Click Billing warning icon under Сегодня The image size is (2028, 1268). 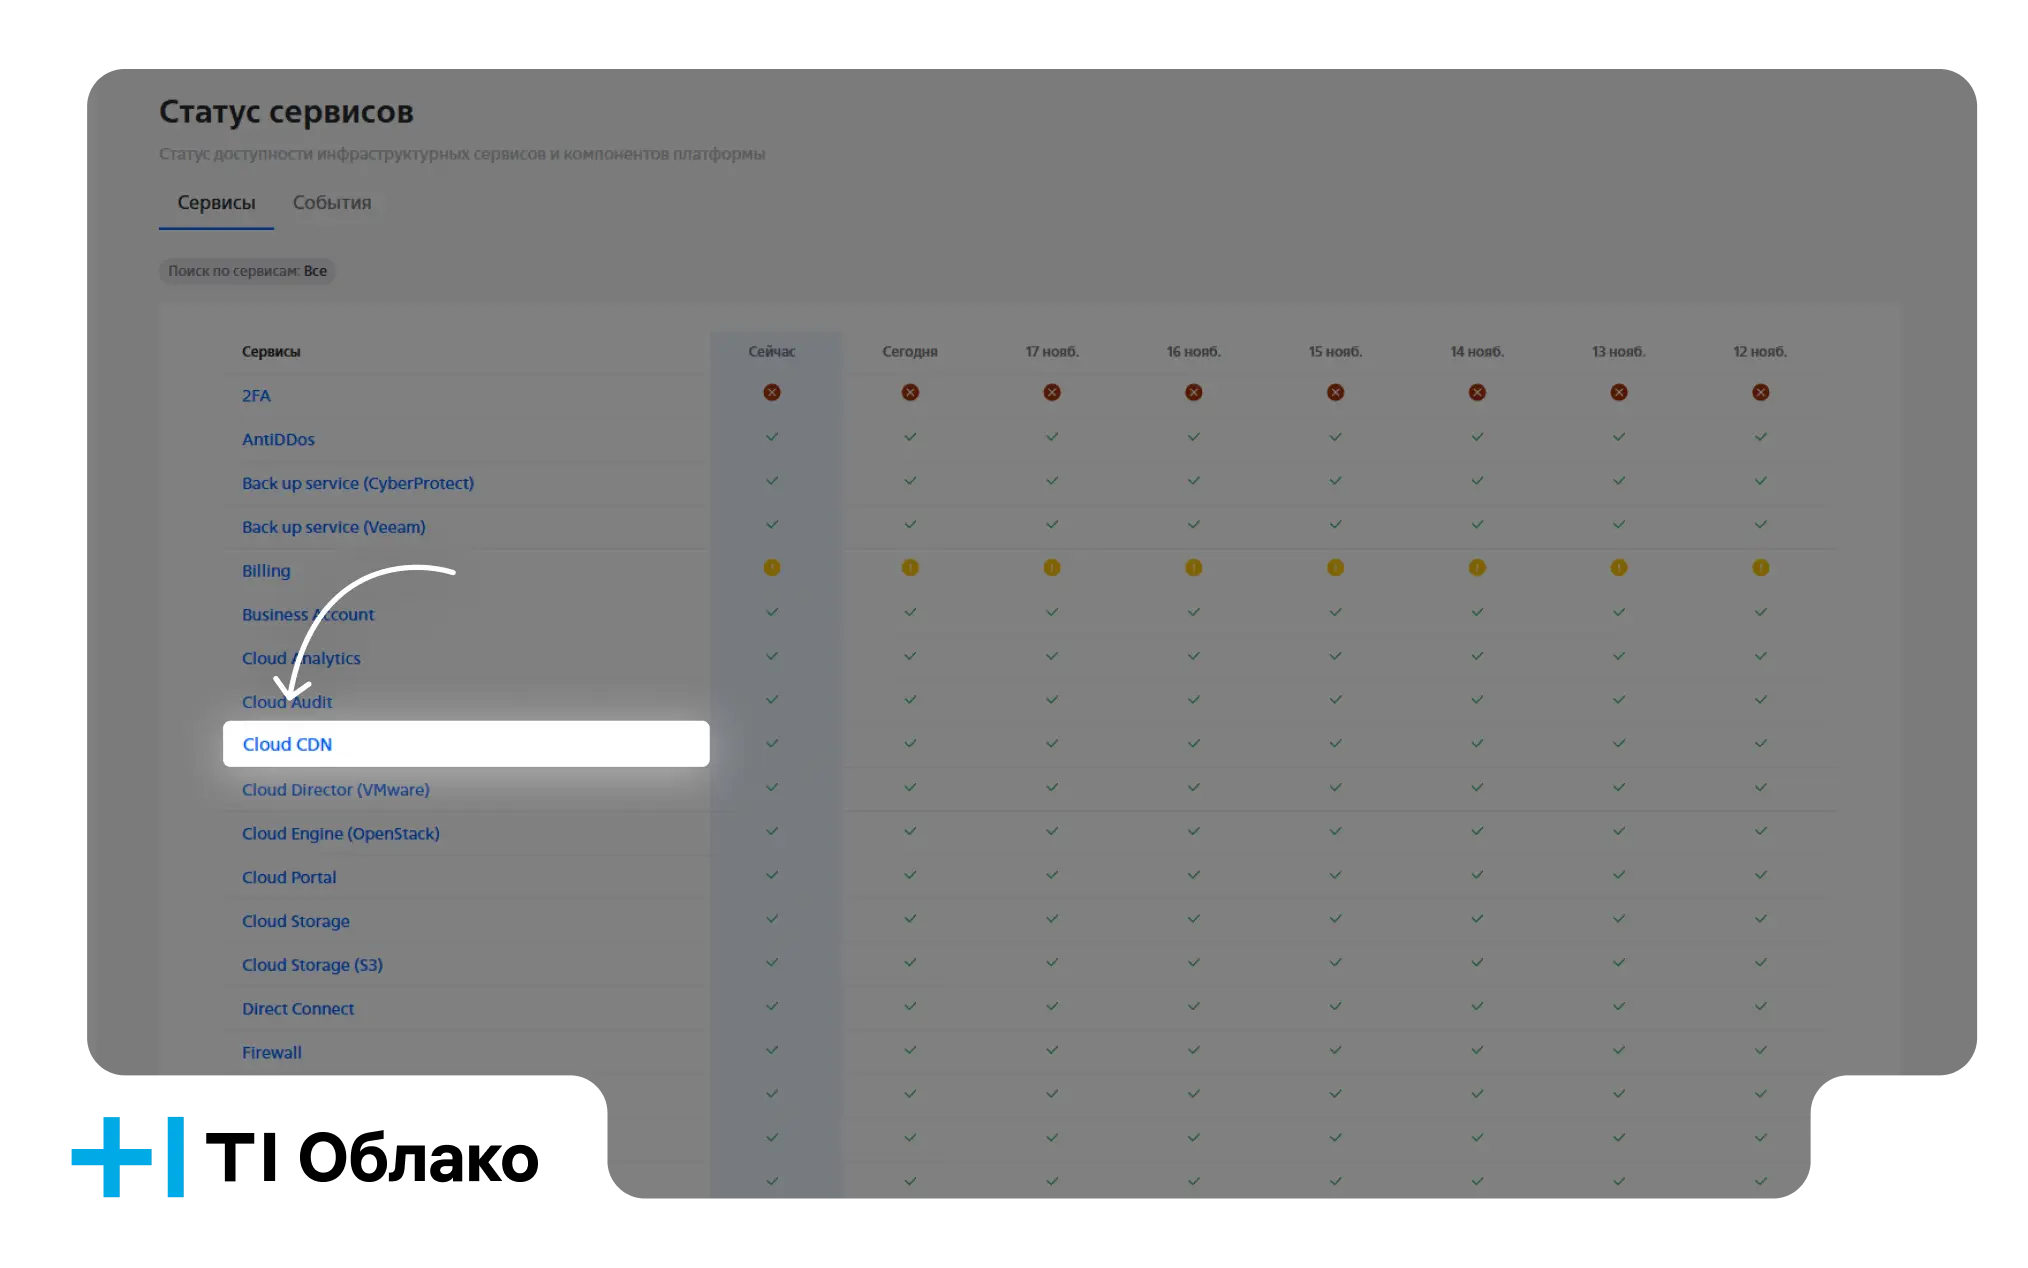(x=910, y=568)
